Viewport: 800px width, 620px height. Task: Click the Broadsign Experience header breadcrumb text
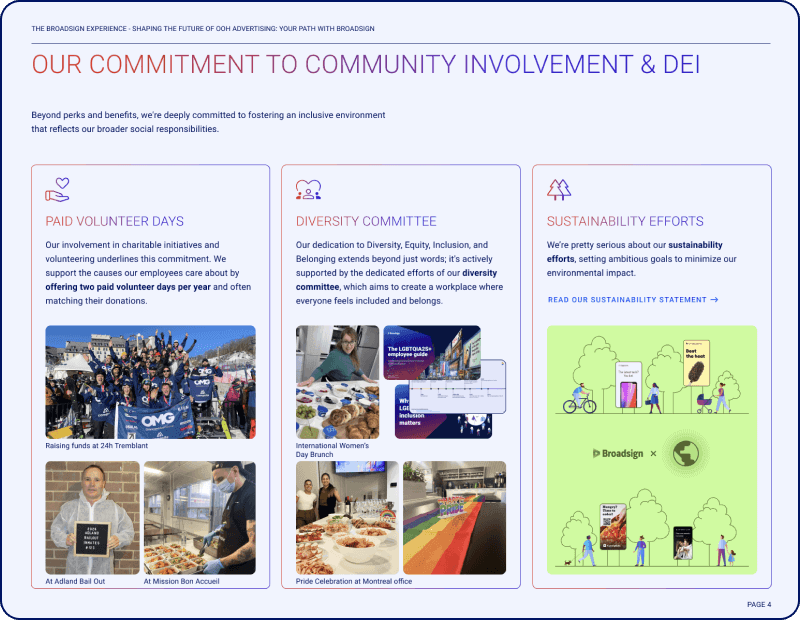[x=210, y=29]
